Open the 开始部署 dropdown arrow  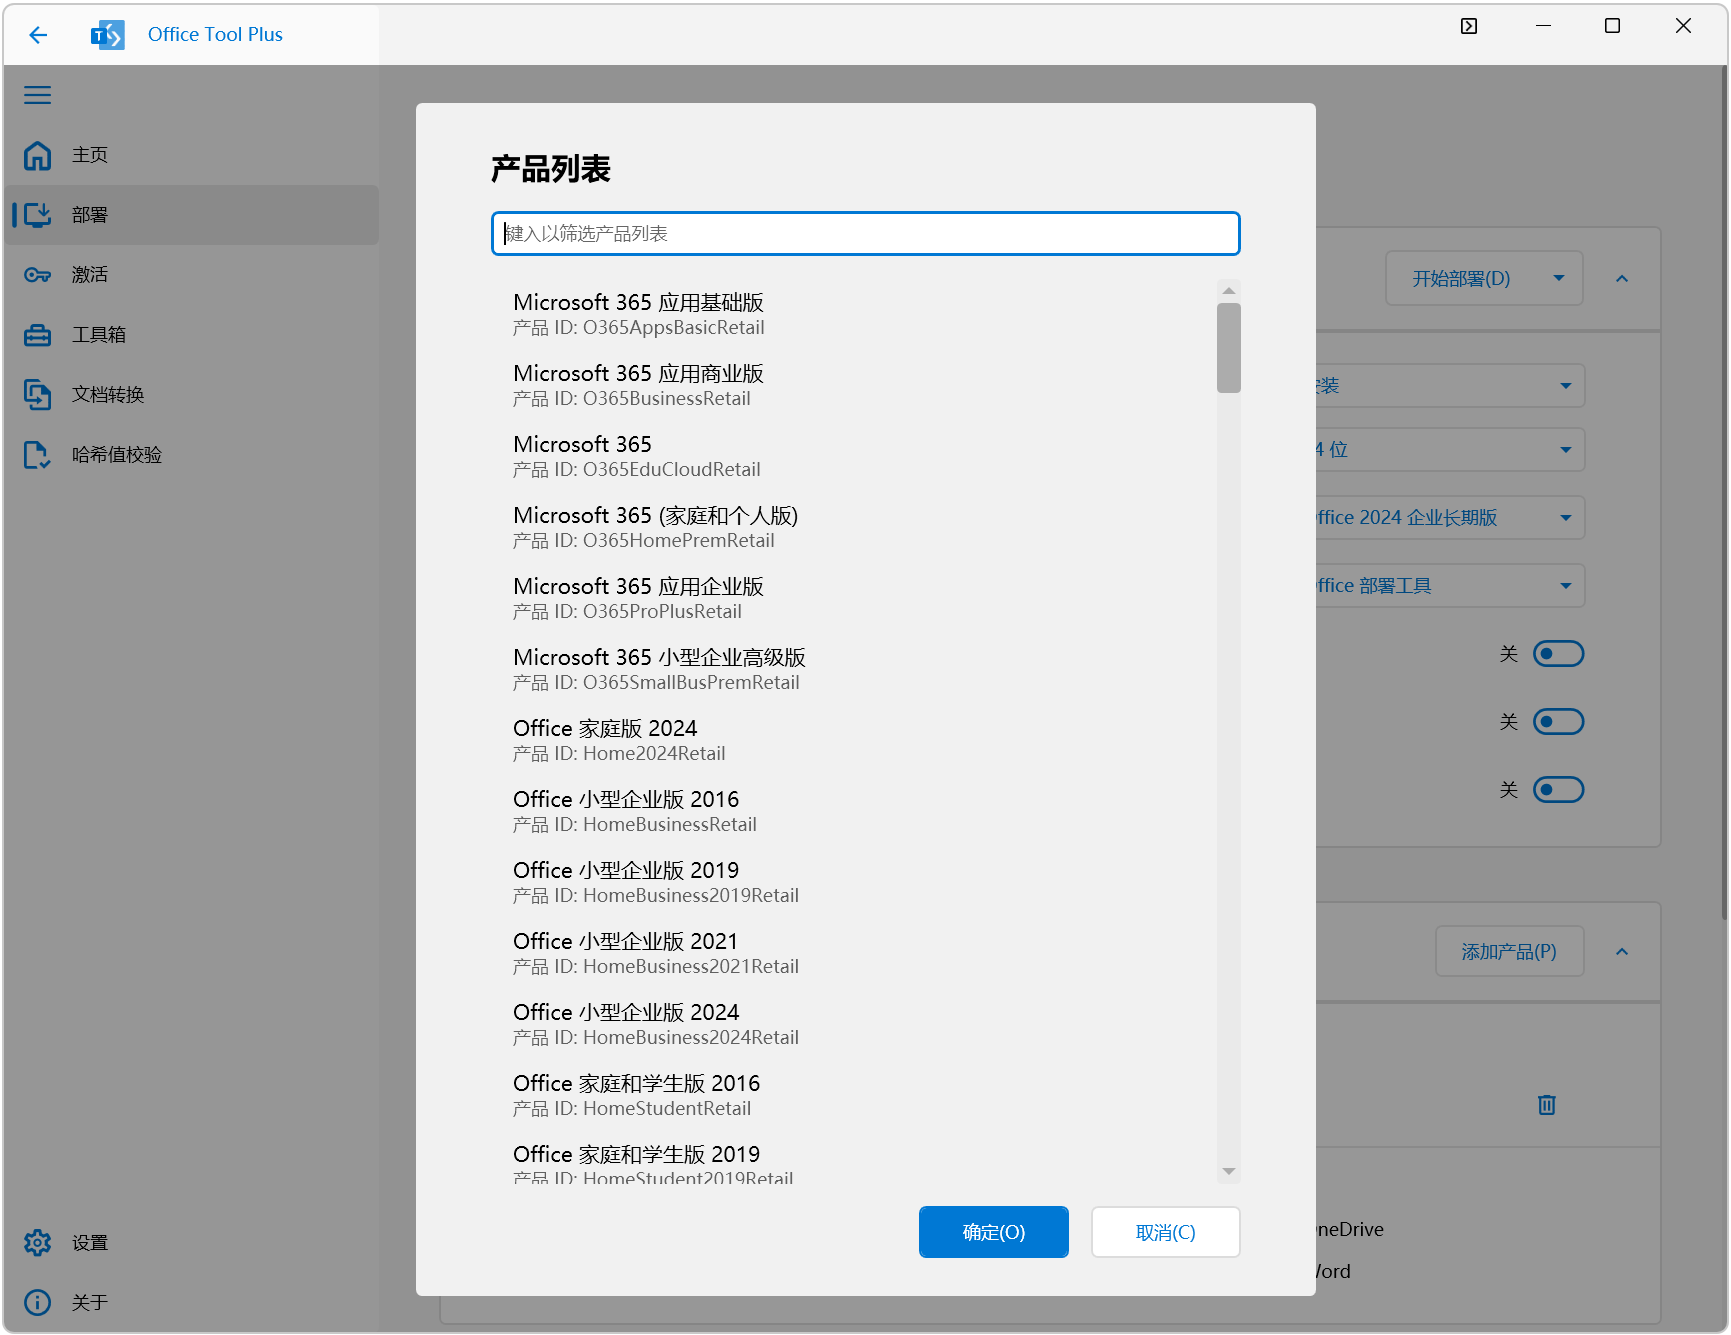pyautogui.click(x=1559, y=279)
